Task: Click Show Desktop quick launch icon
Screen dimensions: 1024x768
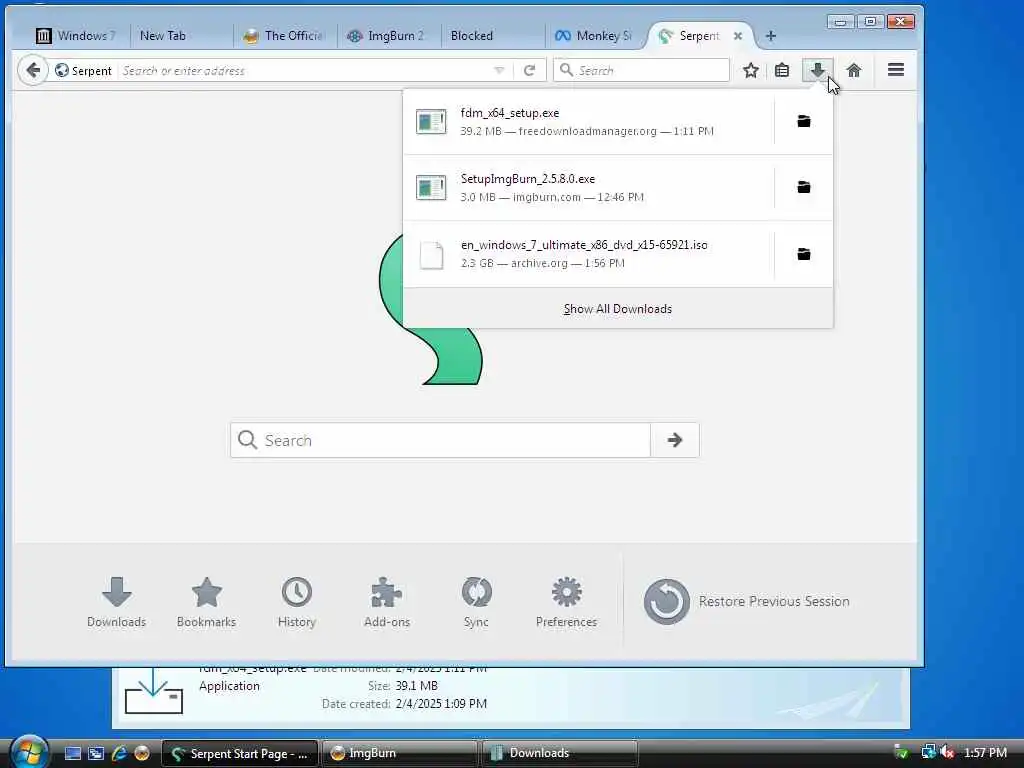Action: pos(72,753)
